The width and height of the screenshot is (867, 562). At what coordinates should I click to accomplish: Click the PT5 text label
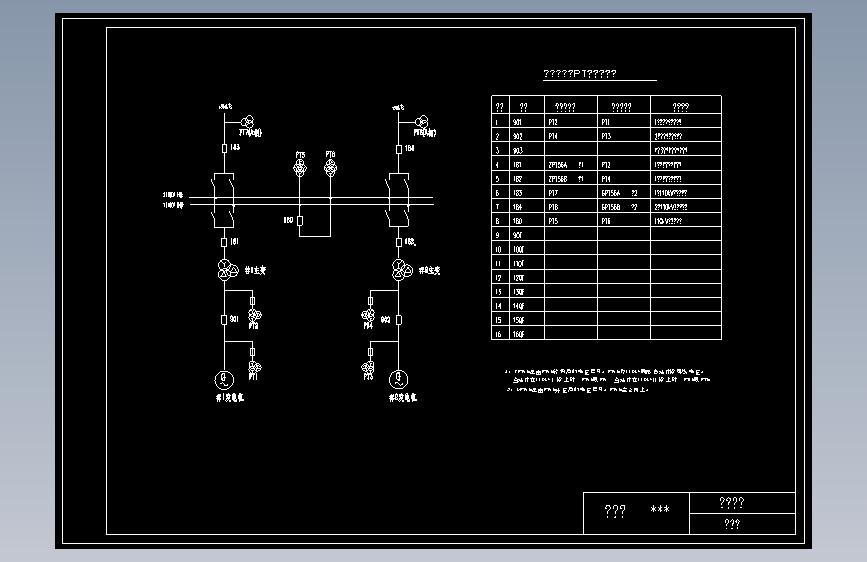click(300, 155)
